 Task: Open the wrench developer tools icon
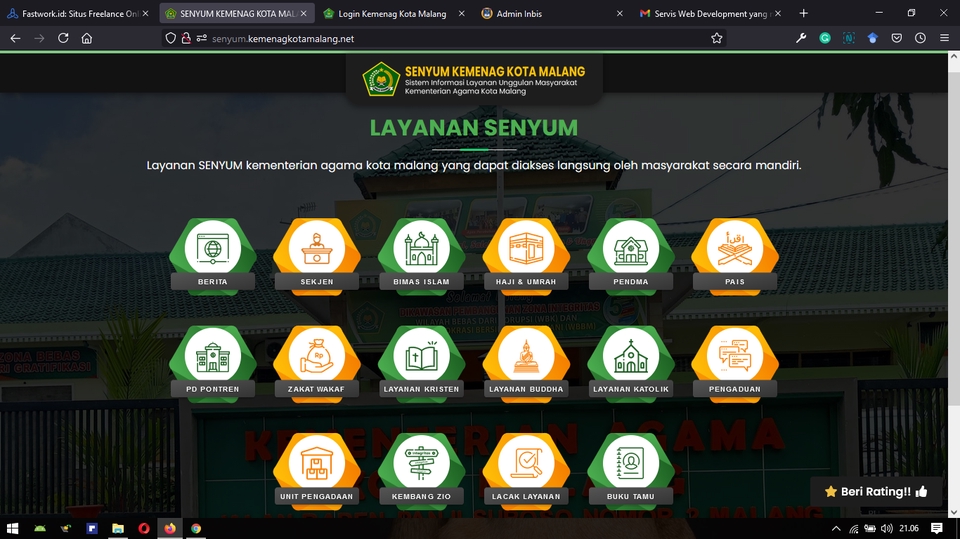801,38
